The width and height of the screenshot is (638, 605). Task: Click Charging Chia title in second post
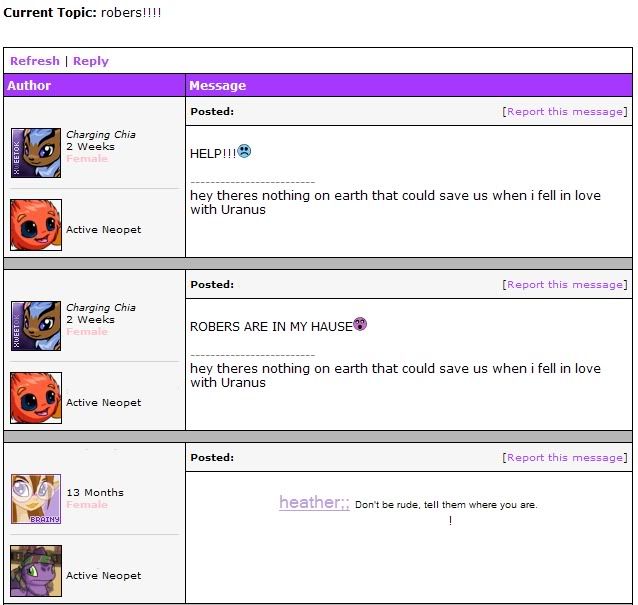[x=101, y=308]
